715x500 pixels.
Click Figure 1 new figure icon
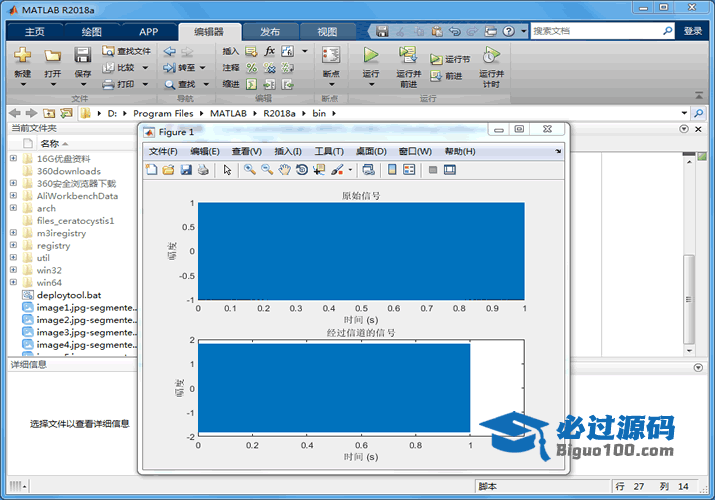point(151,170)
